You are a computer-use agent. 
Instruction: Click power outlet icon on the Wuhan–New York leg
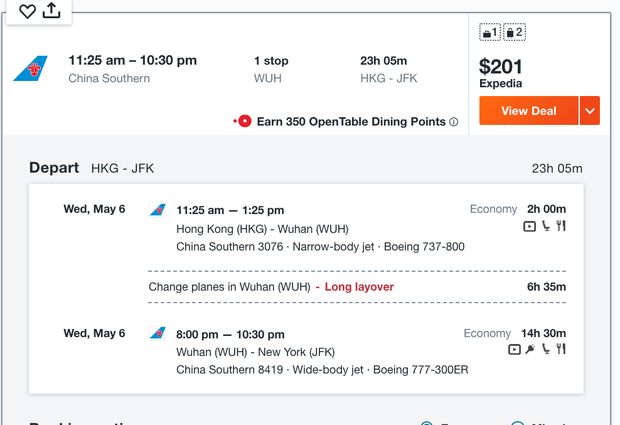(530, 349)
